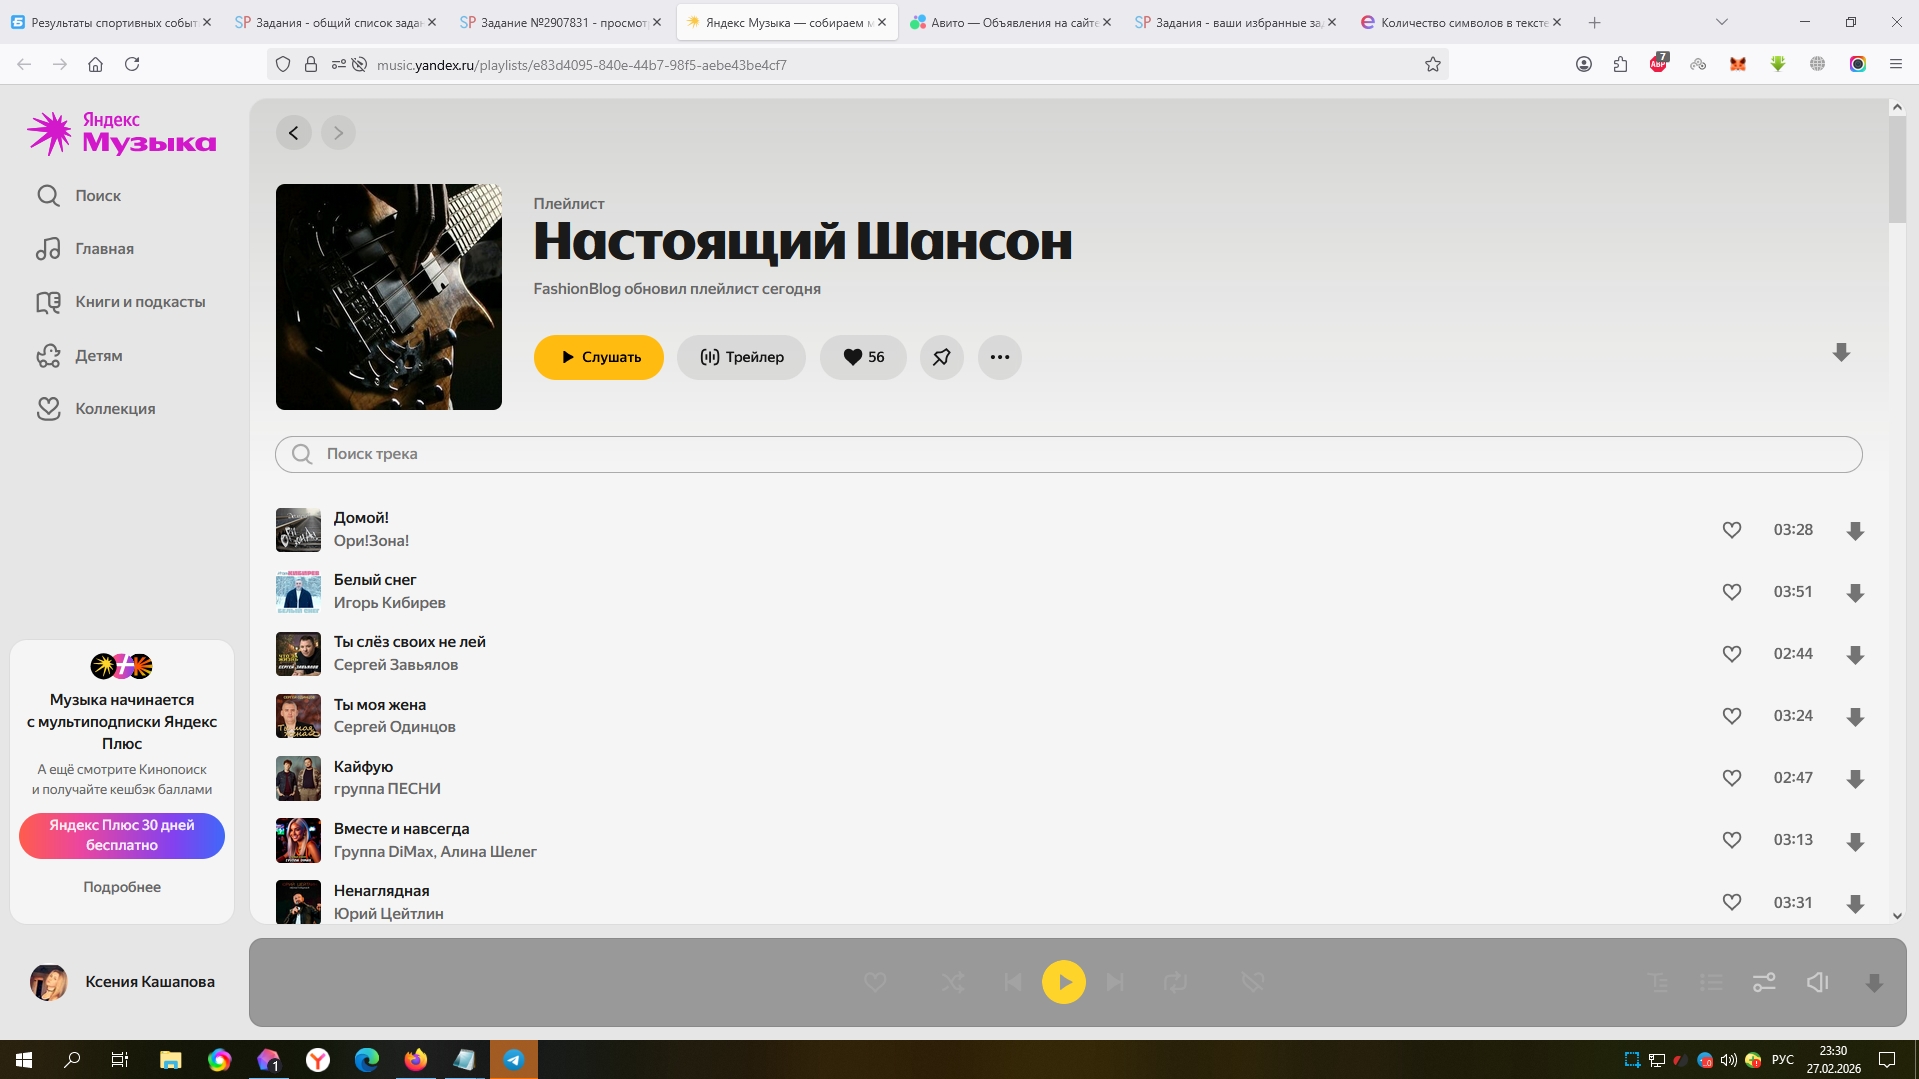1919x1079 pixels.
Task: Open the Windows Start menu
Action: click(24, 1060)
